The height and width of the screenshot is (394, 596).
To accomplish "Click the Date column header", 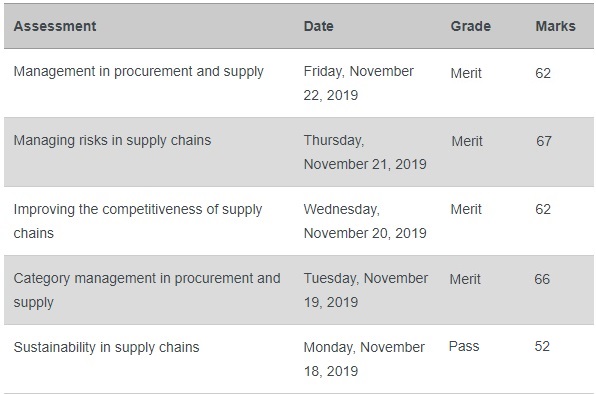I will [x=319, y=26].
